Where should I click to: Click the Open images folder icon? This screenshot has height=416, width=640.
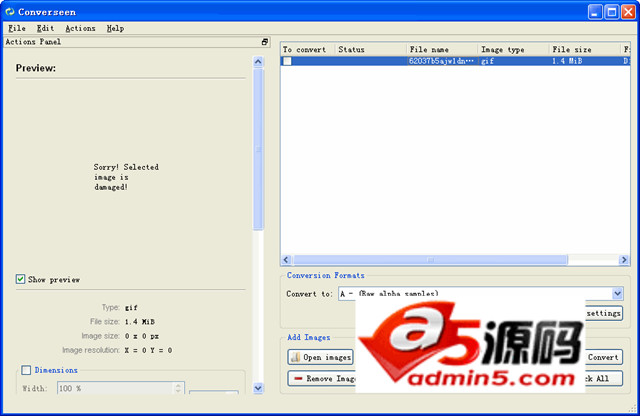point(296,357)
